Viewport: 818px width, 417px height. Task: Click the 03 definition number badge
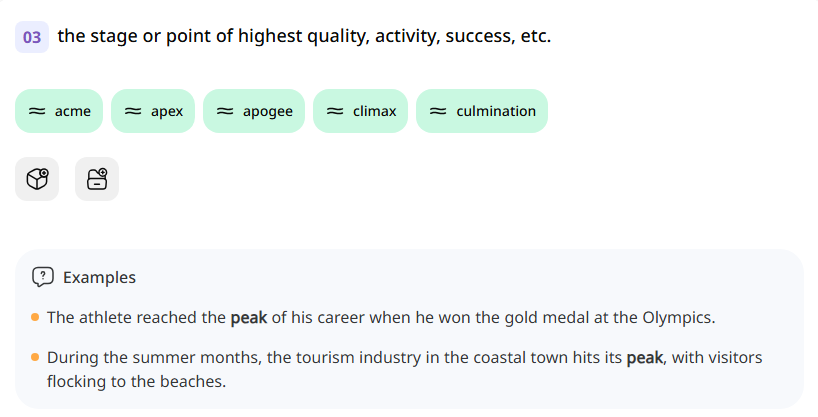point(32,37)
